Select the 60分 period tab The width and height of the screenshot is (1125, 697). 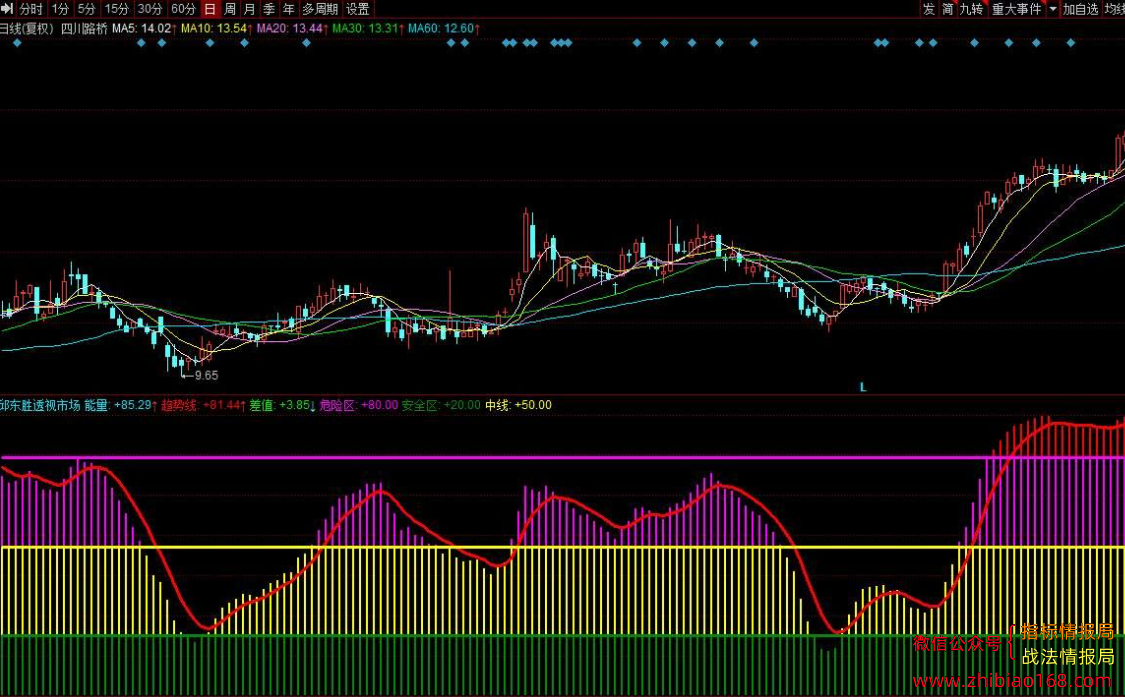[x=184, y=9]
